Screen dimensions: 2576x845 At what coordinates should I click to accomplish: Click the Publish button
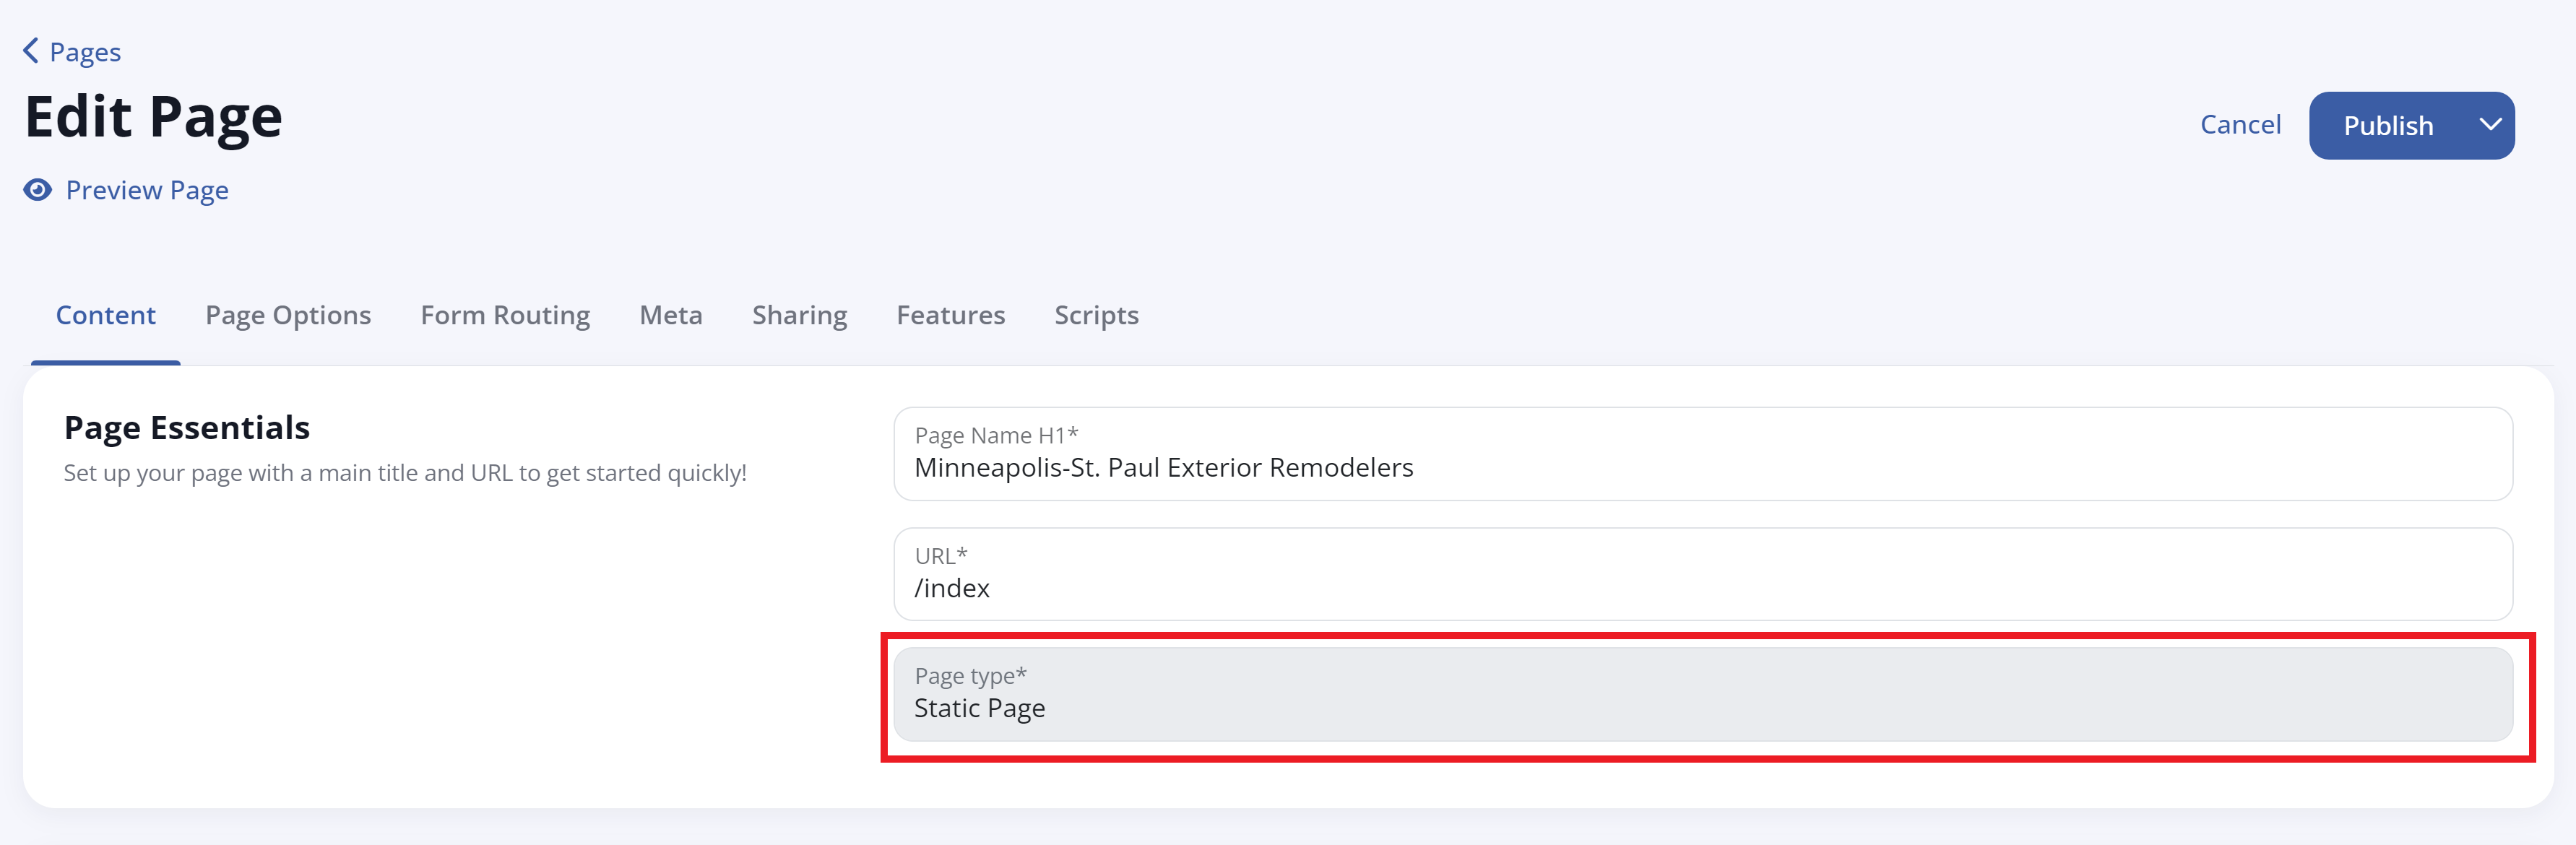coord(2388,125)
